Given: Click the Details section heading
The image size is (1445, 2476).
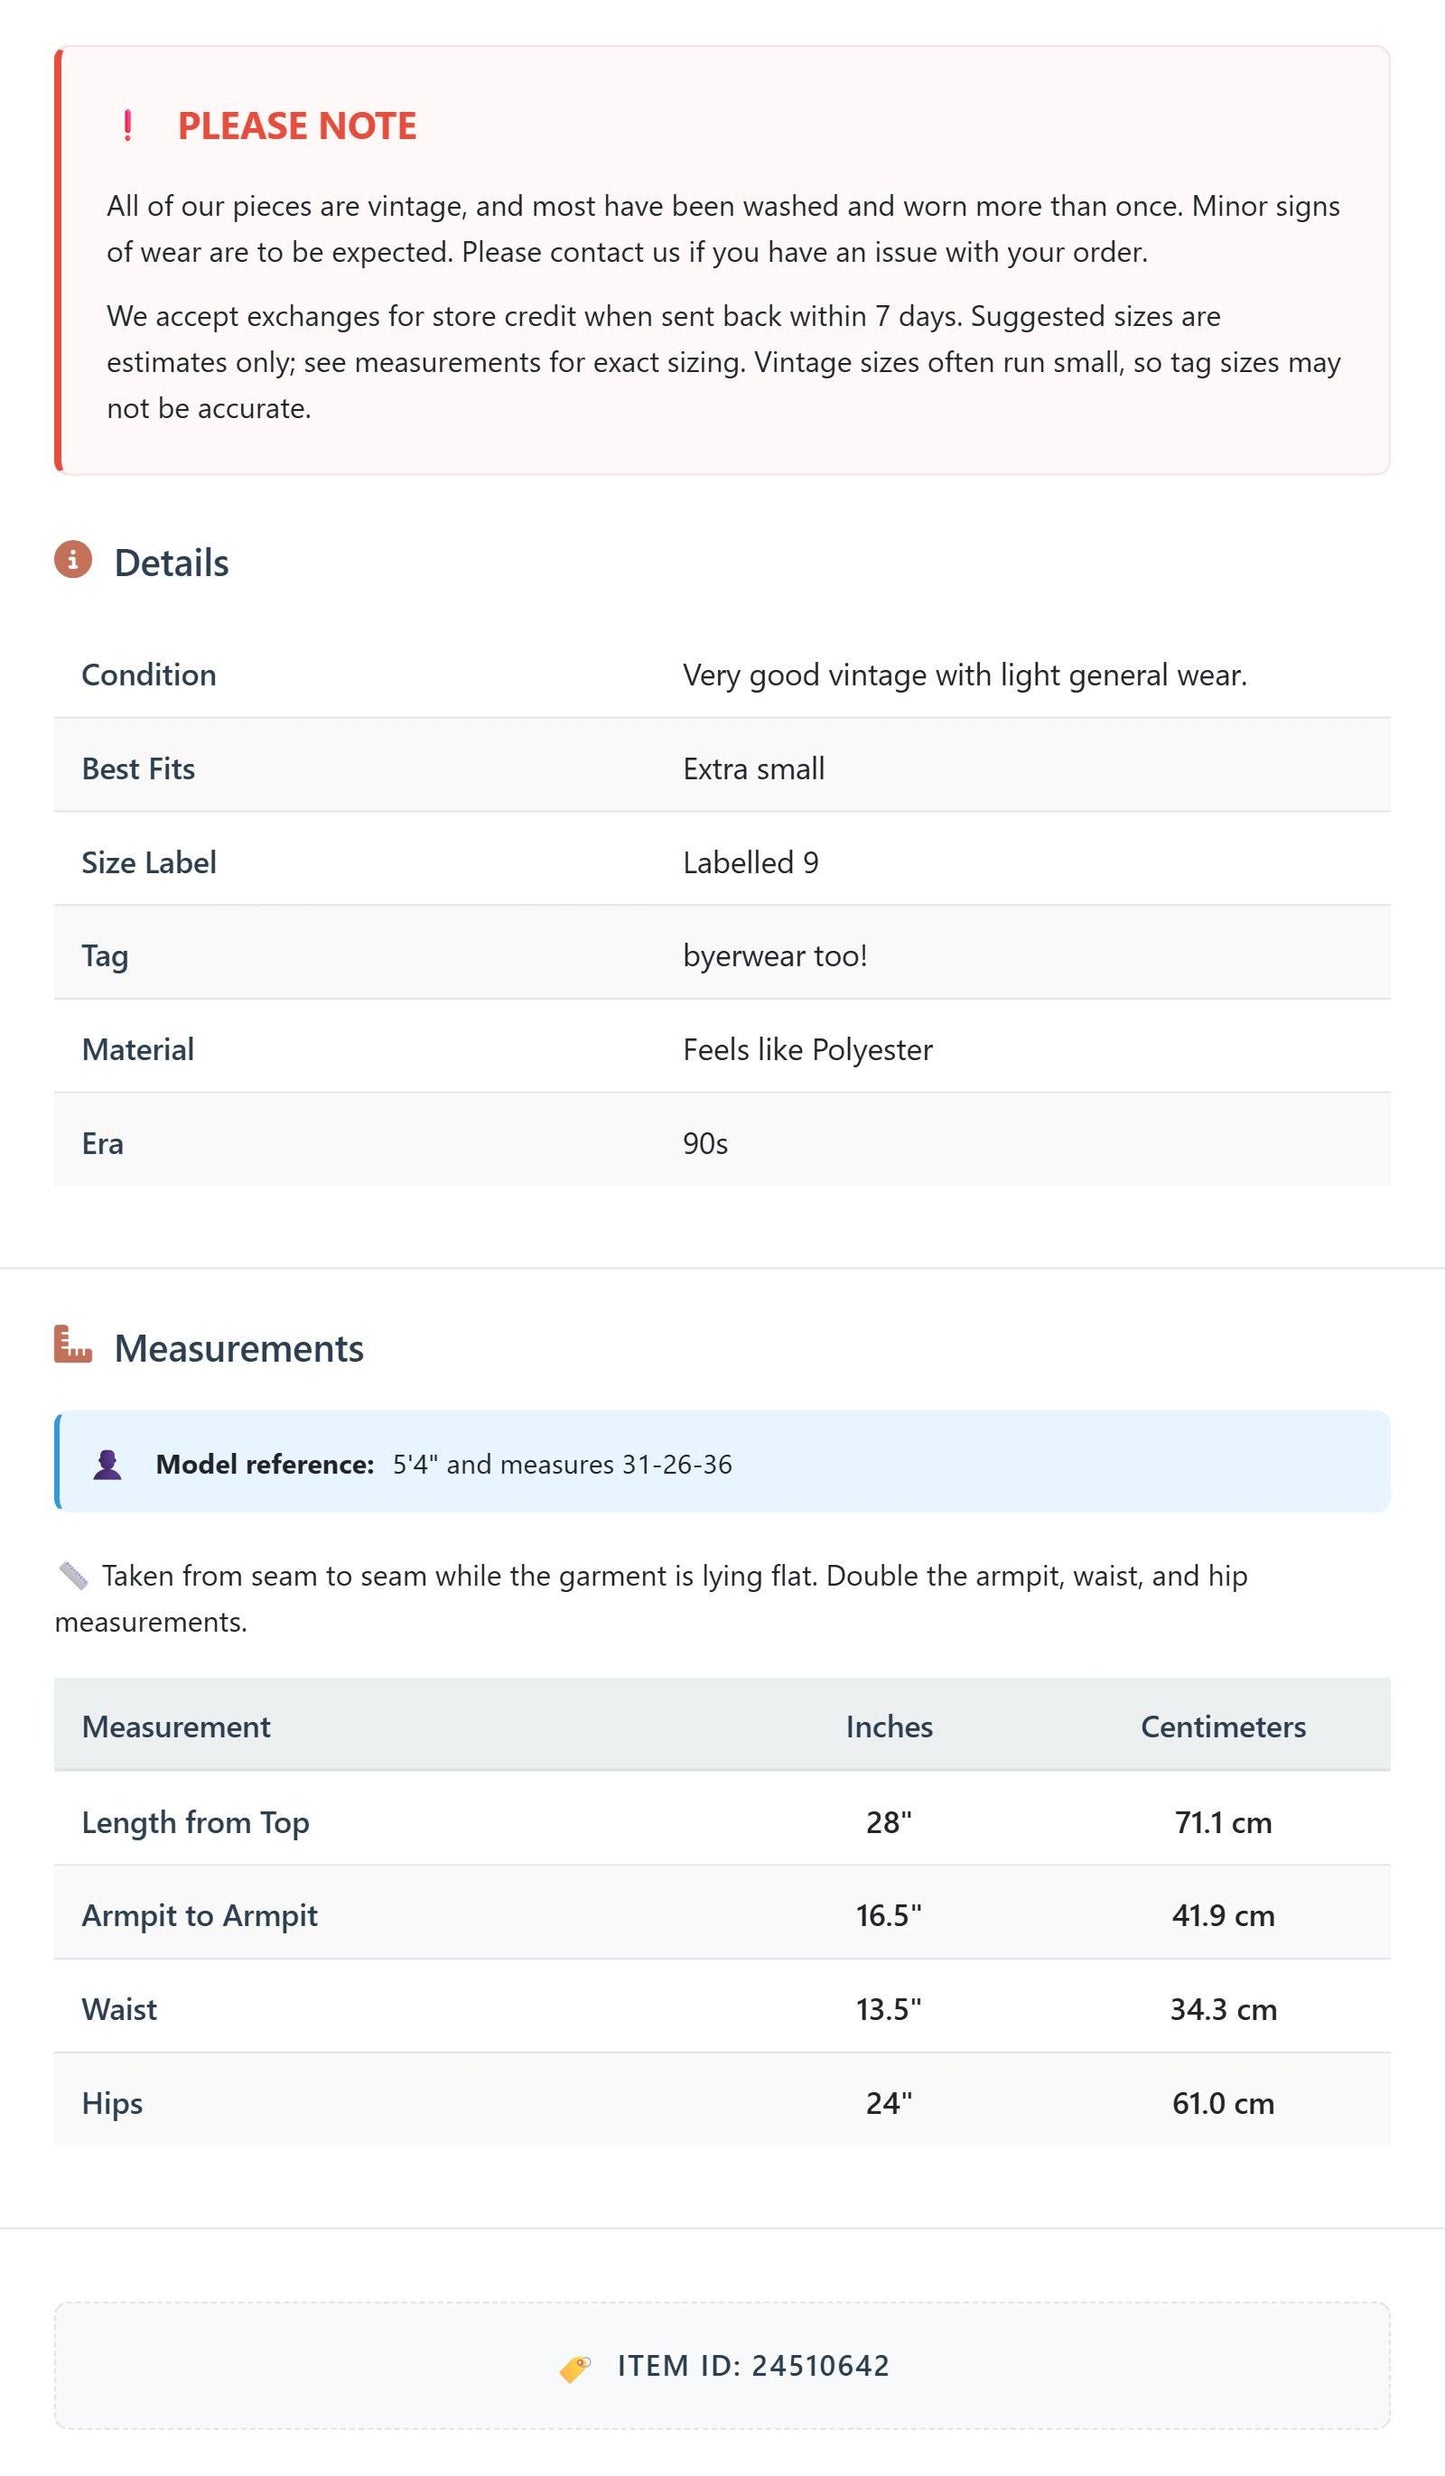Looking at the screenshot, I should tap(171, 563).
